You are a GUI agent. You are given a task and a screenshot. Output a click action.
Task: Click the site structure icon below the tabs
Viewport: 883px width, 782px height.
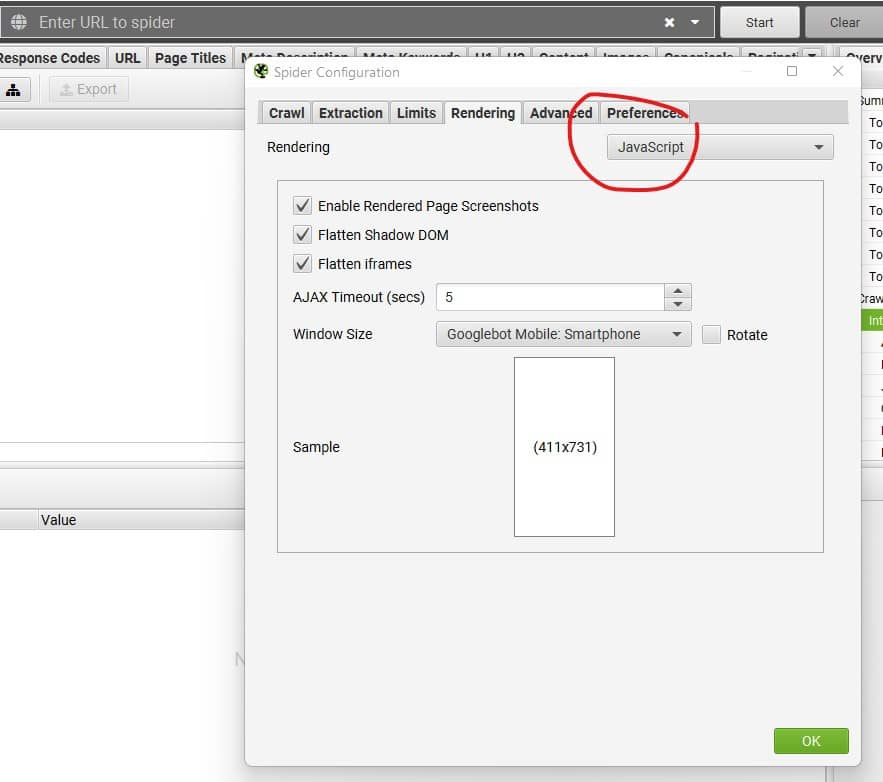(12, 89)
